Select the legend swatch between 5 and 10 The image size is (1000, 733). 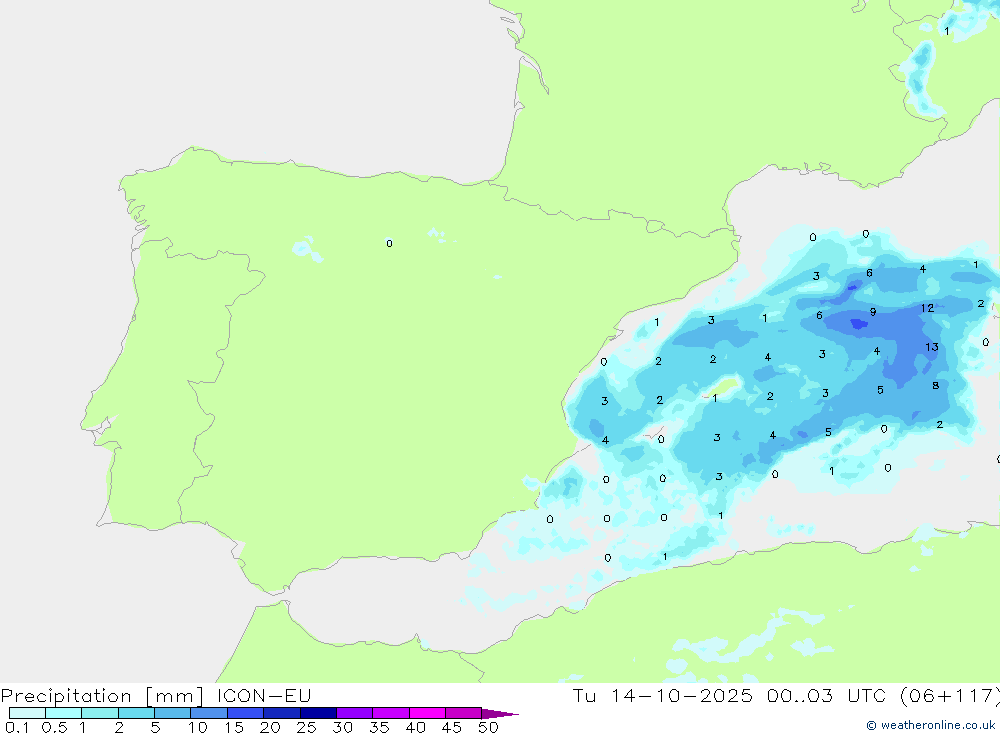coord(172,713)
